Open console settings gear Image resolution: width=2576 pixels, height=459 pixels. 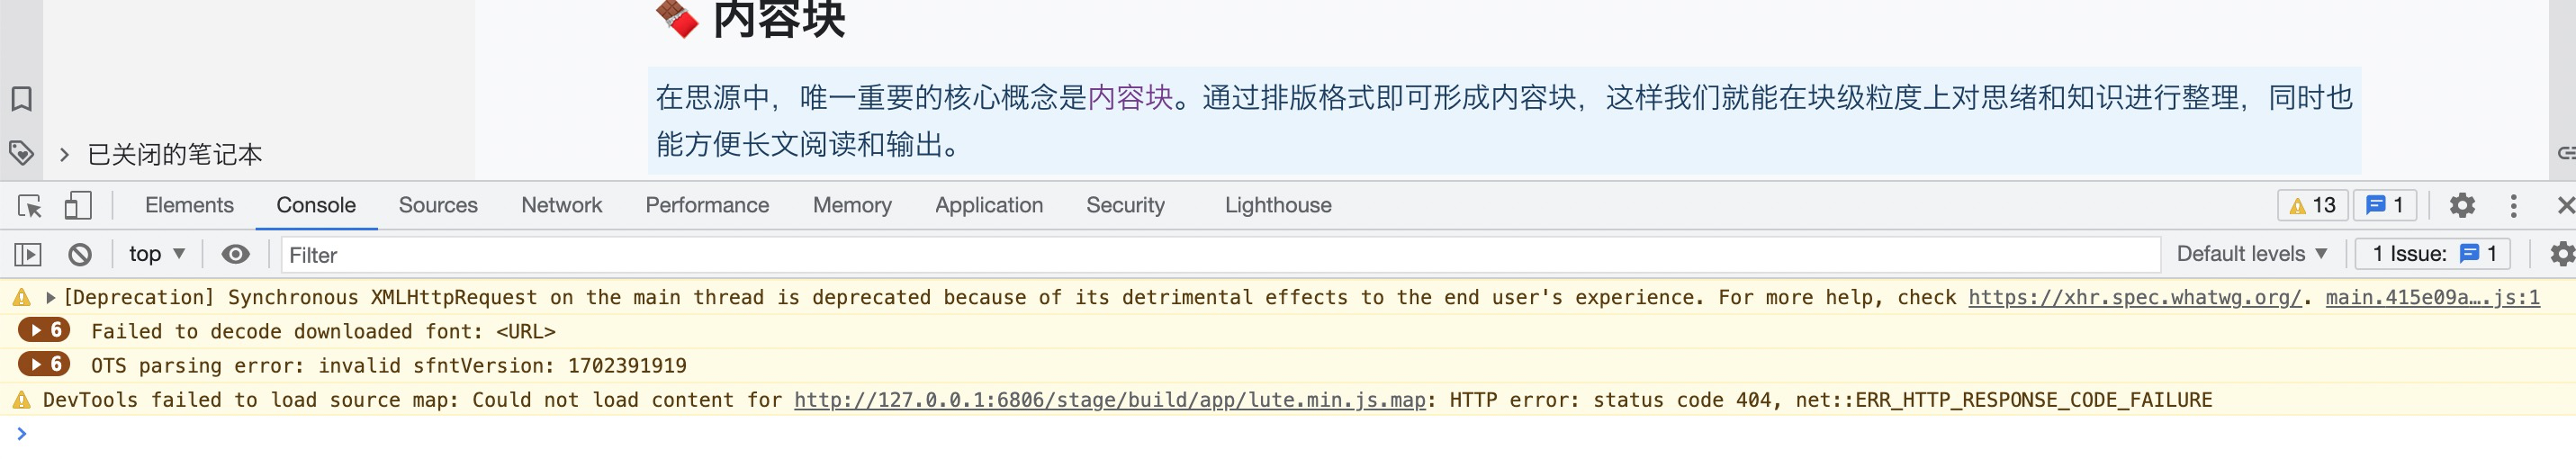(x=2562, y=255)
